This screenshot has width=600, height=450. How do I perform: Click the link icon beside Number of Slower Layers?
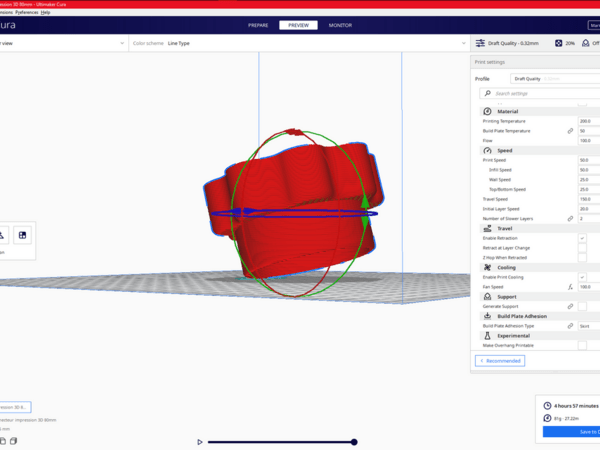click(570, 218)
